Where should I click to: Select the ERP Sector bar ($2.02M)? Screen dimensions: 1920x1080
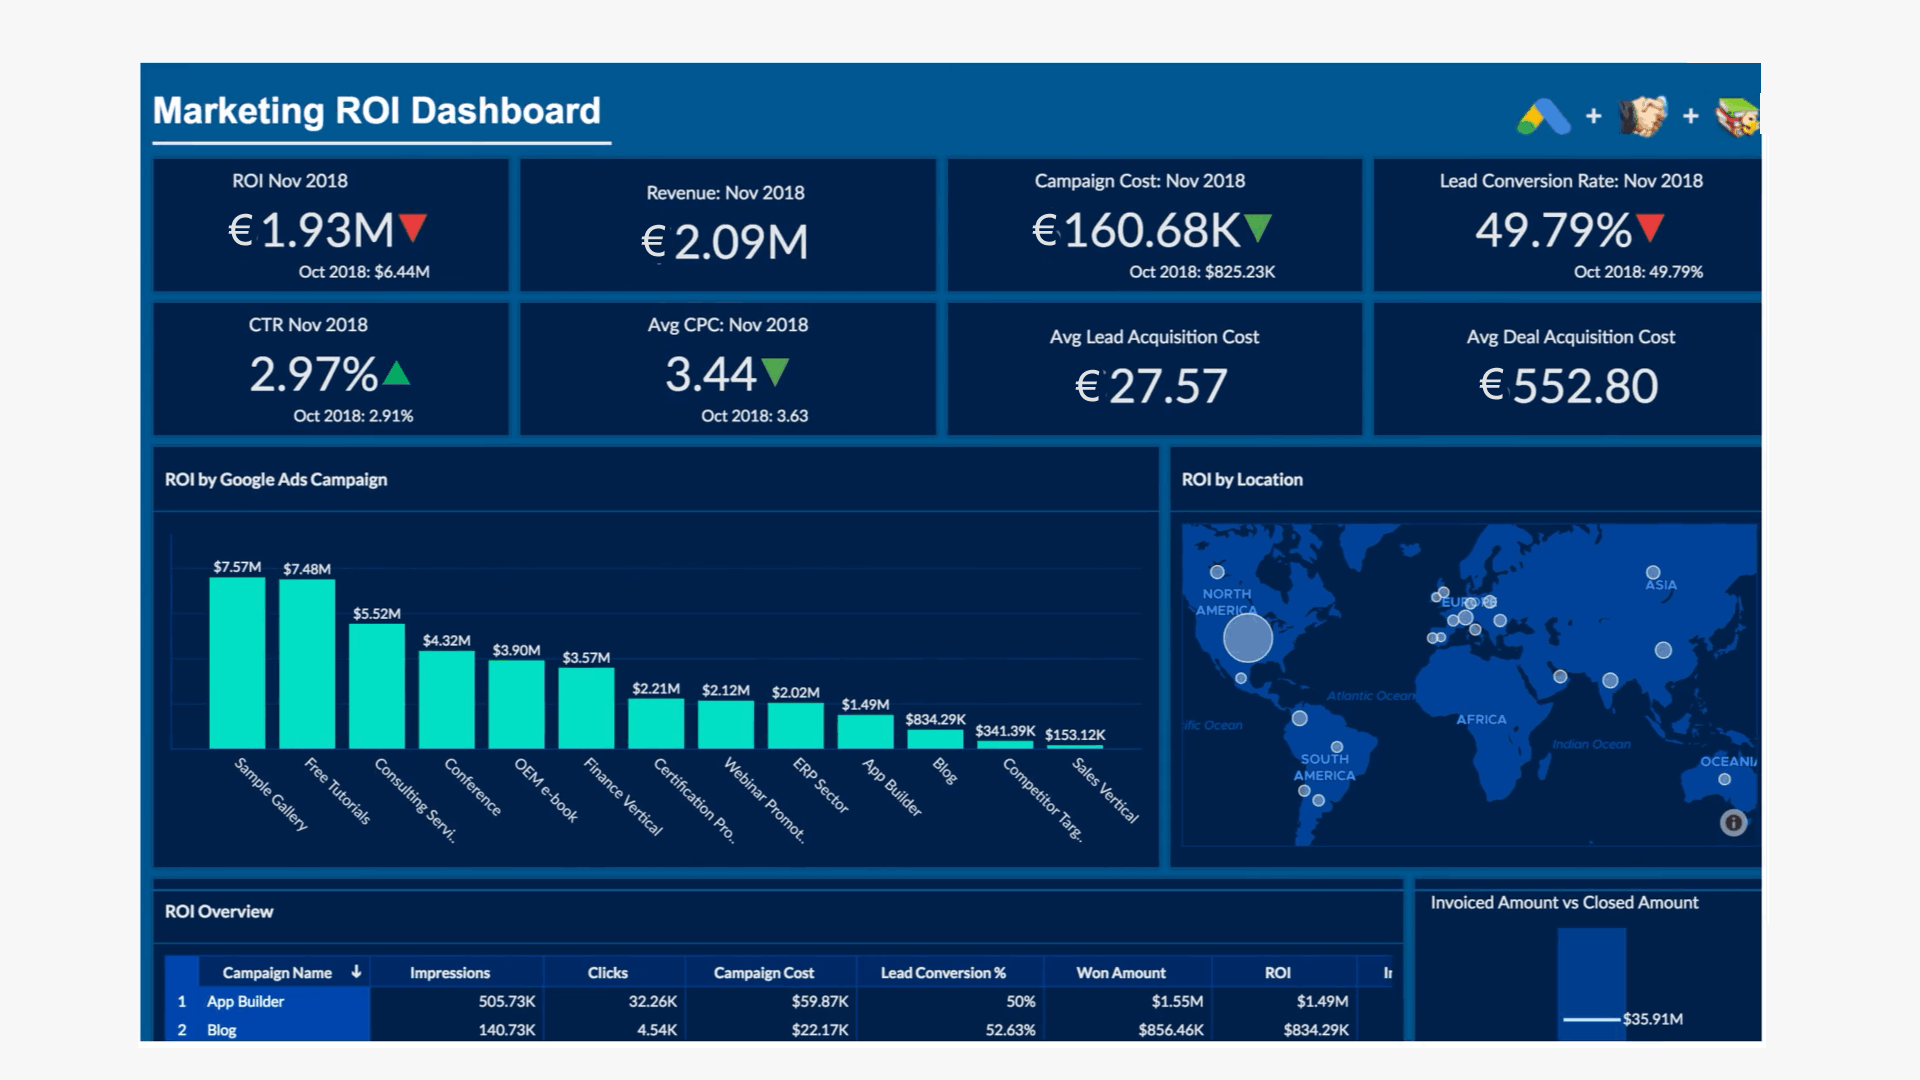796,725
